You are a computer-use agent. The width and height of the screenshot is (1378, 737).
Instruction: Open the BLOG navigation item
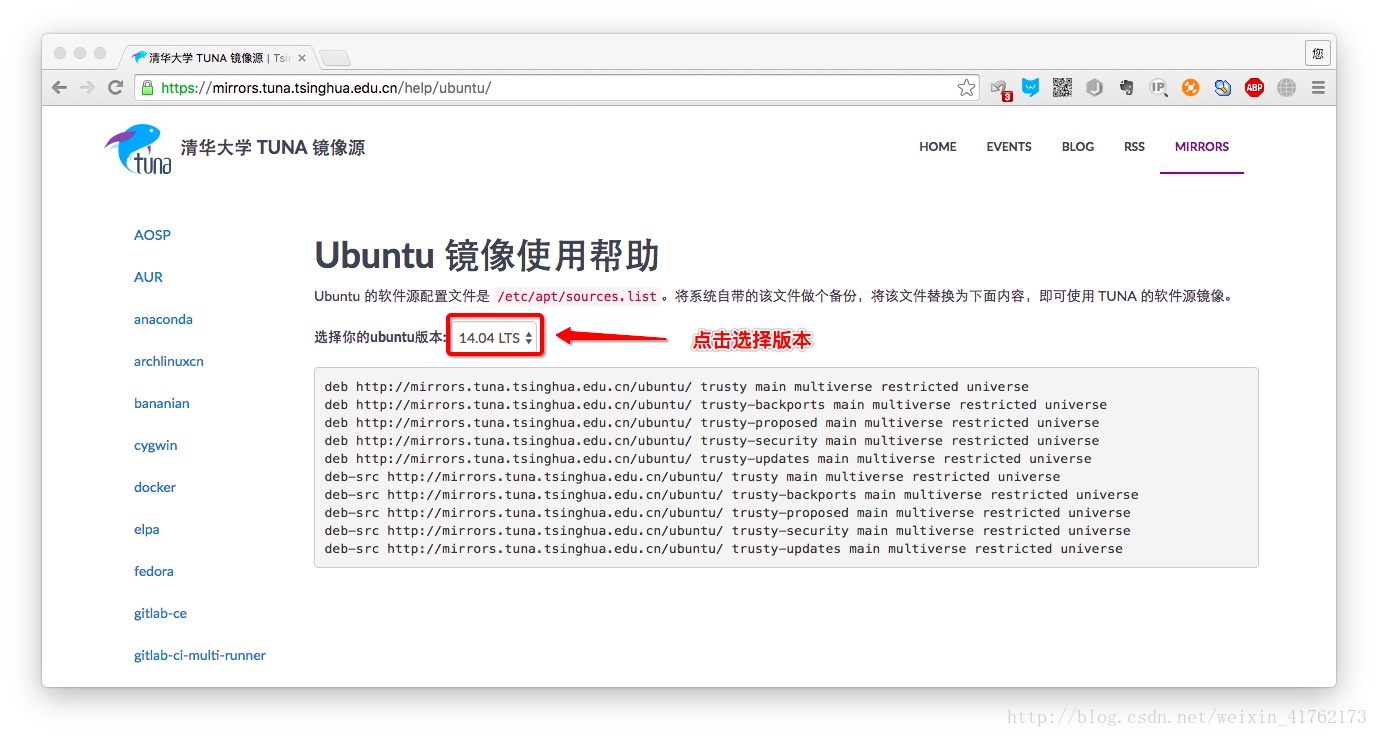(1078, 147)
